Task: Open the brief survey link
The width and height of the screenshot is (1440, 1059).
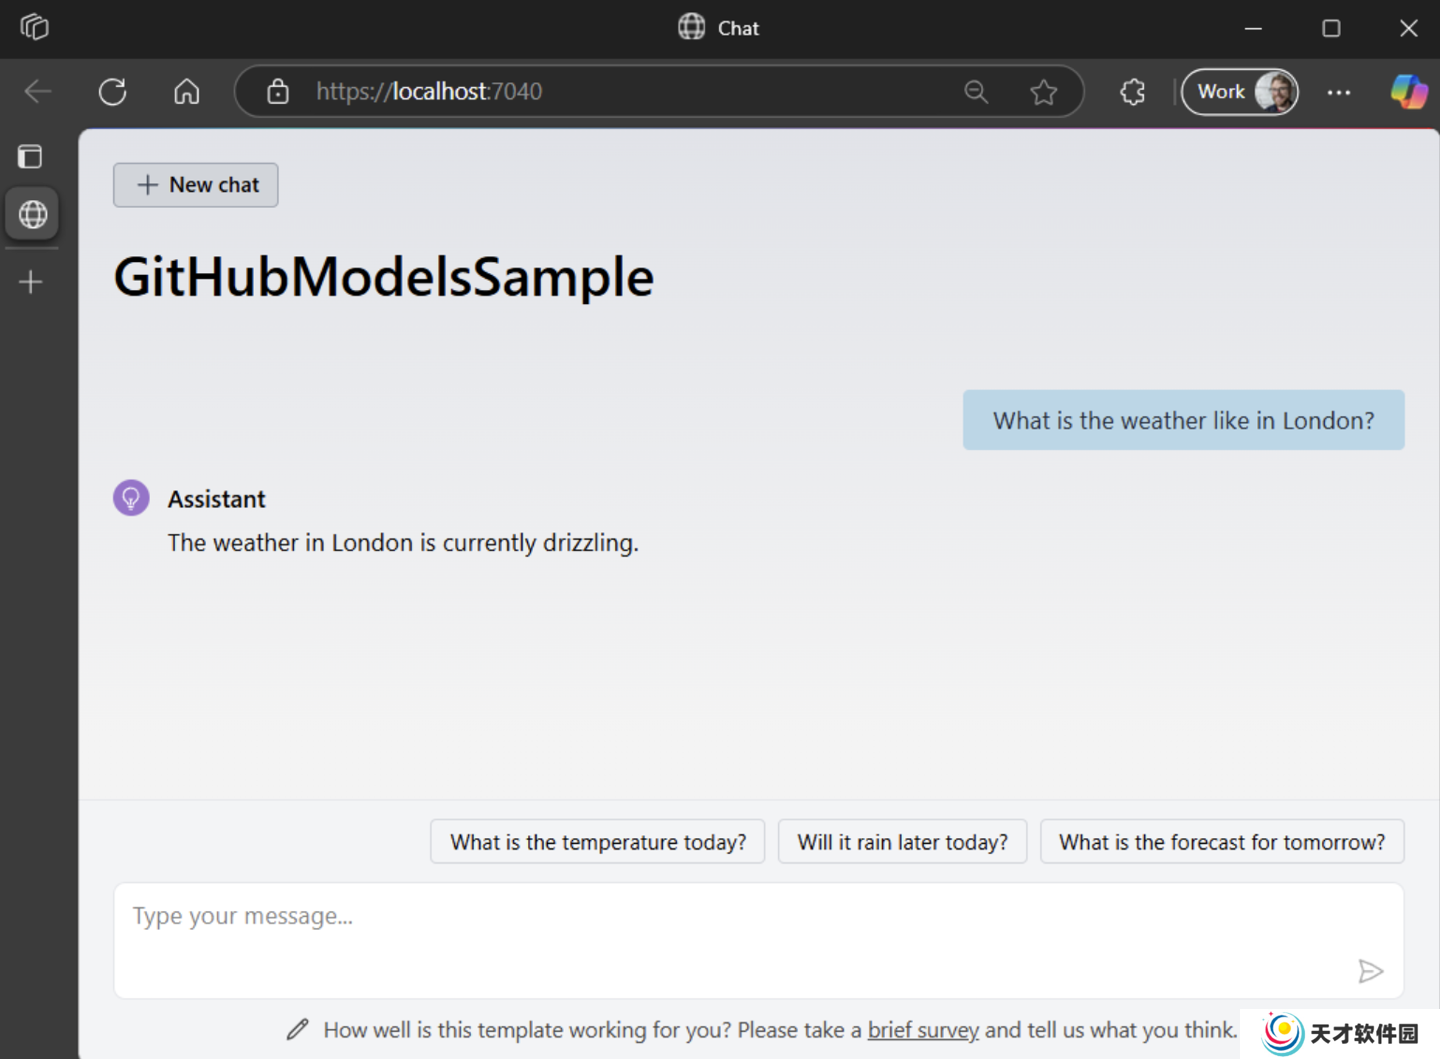Action: (923, 1030)
